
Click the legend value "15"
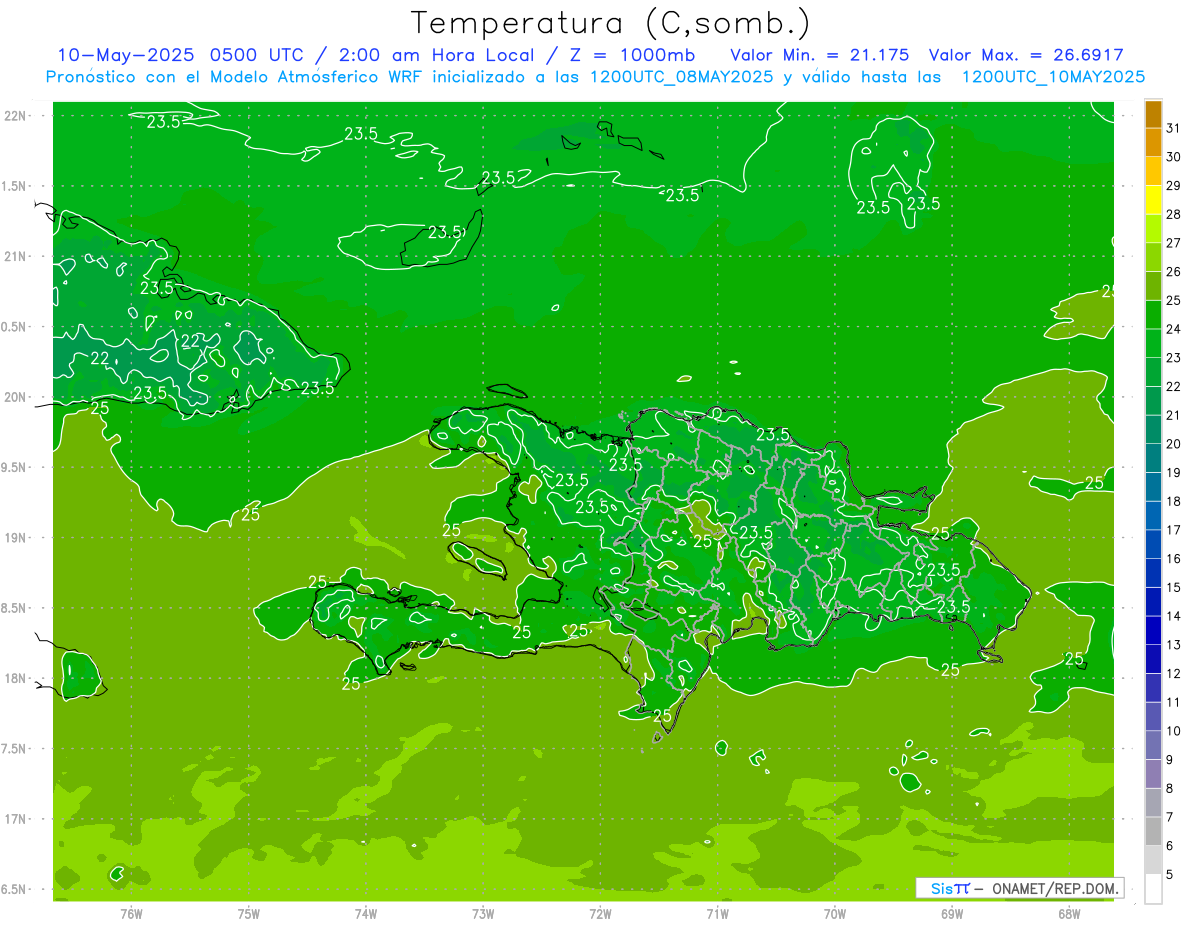point(1173,587)
